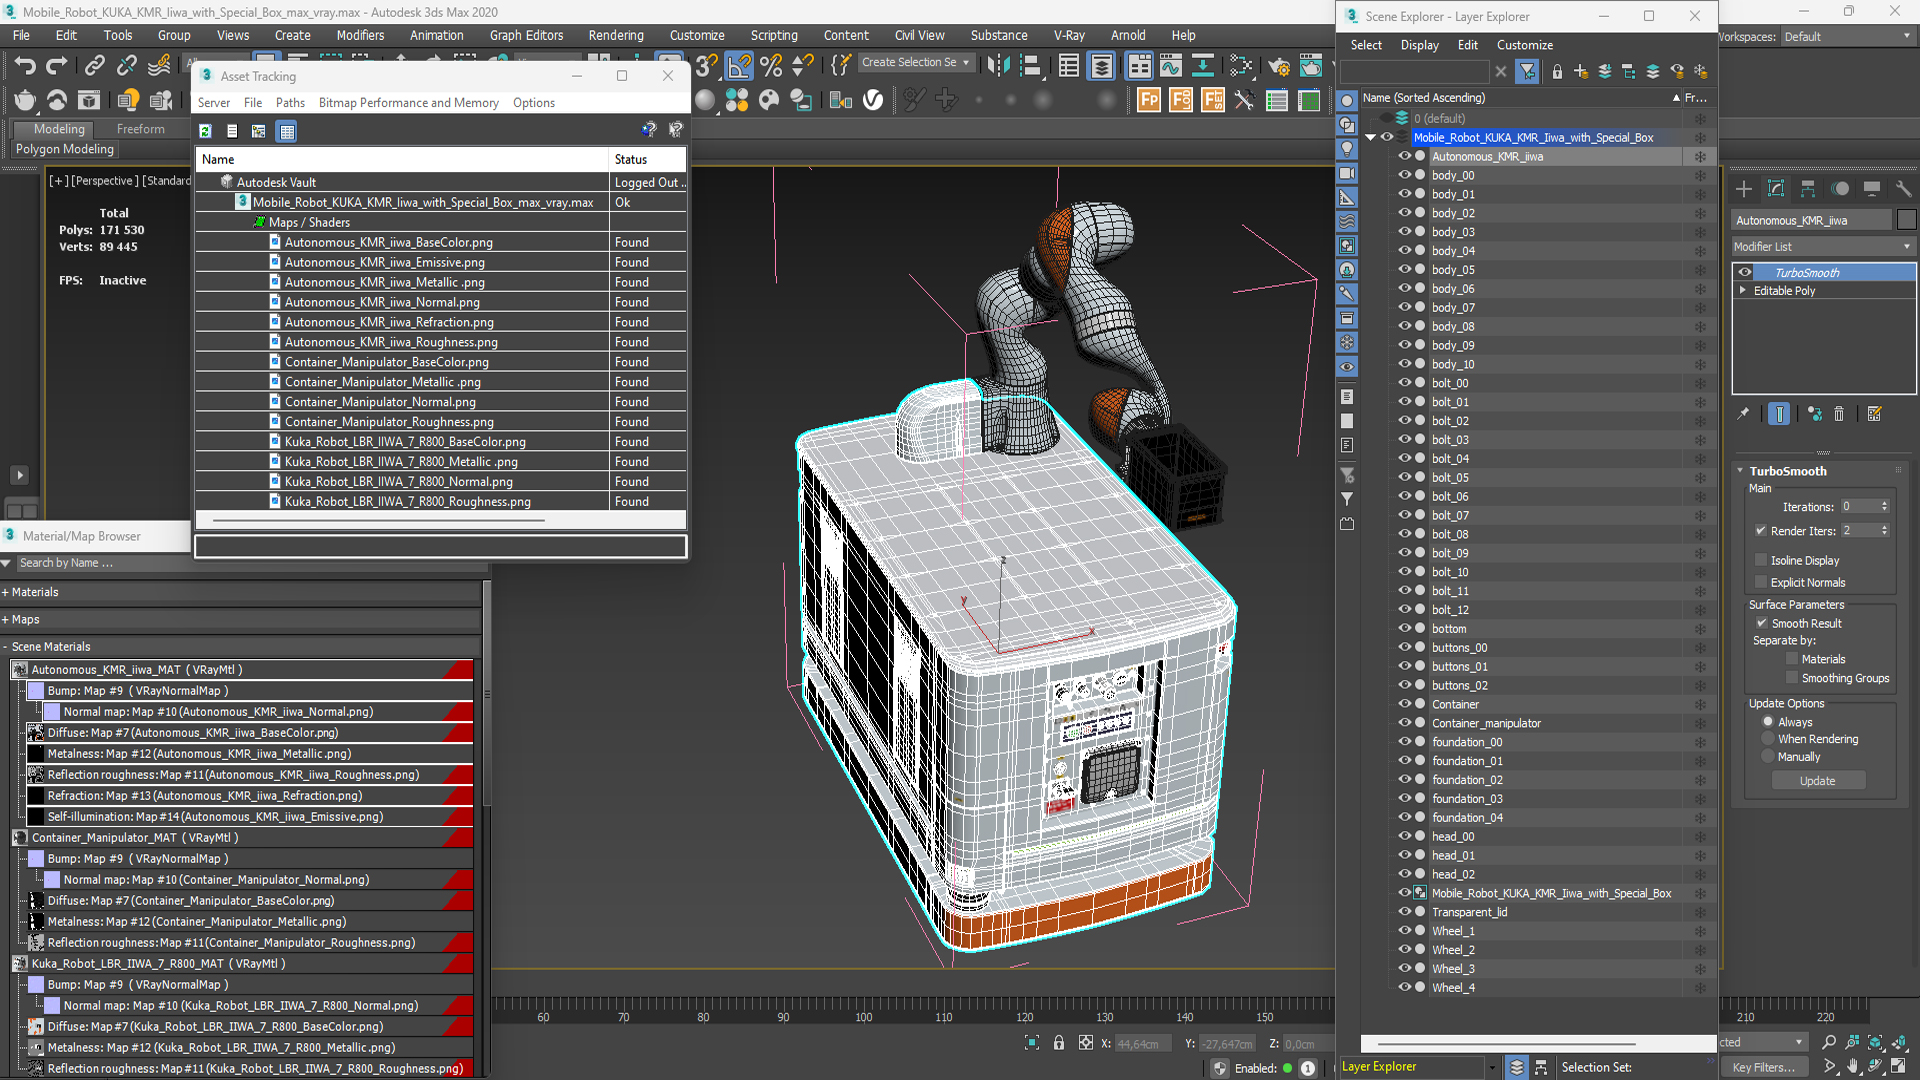
Task: Open the Utilities wrench panel icon
Action: (1904, 189)
